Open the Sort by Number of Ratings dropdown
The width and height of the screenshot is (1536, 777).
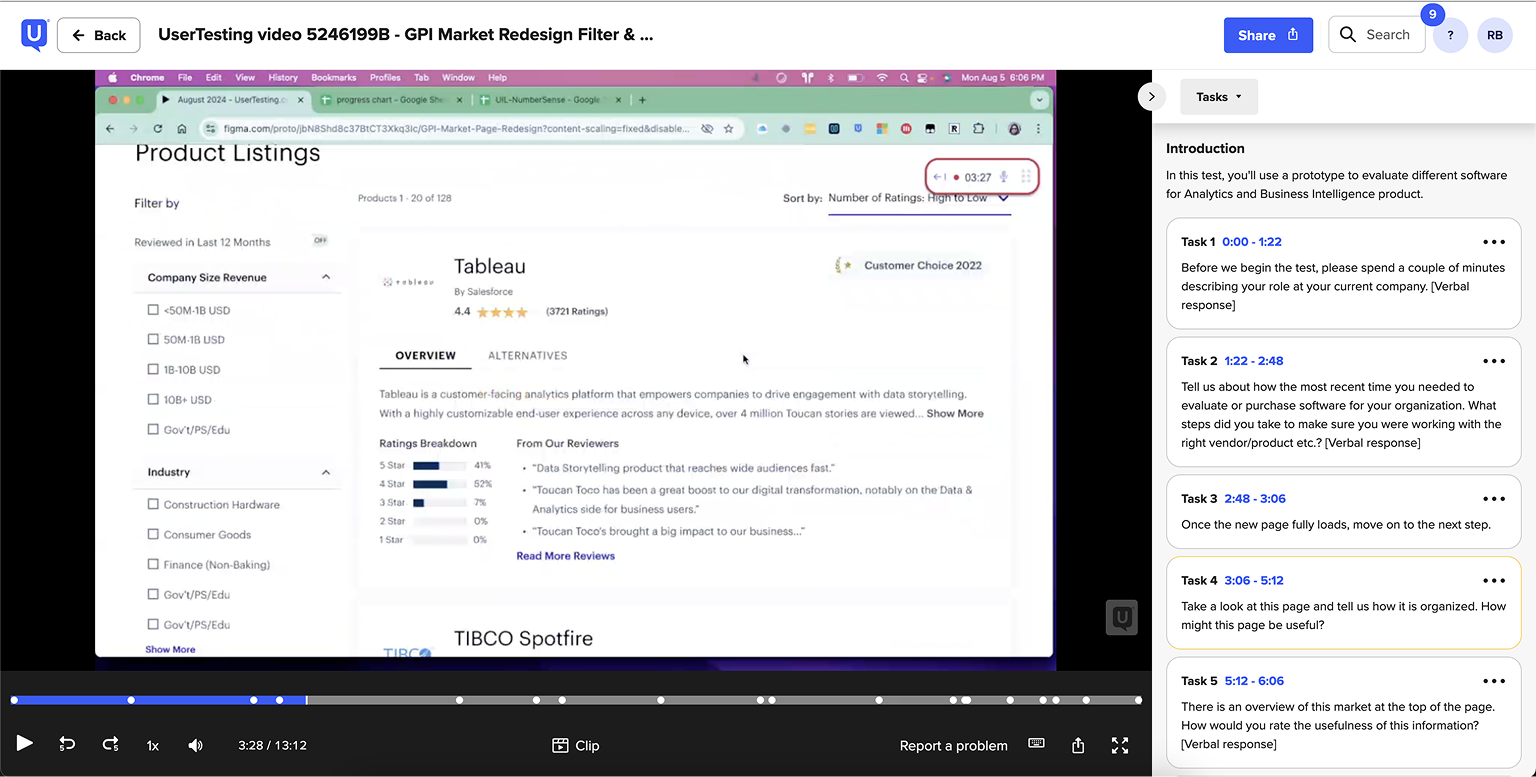(919, 198)
